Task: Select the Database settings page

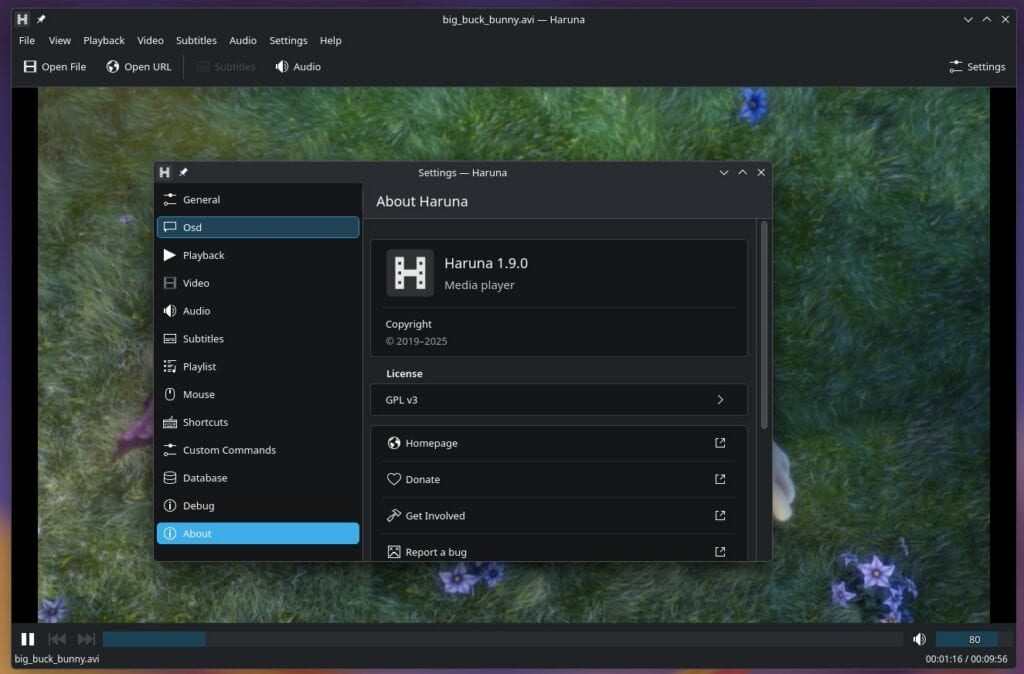Action: [258, 478]
